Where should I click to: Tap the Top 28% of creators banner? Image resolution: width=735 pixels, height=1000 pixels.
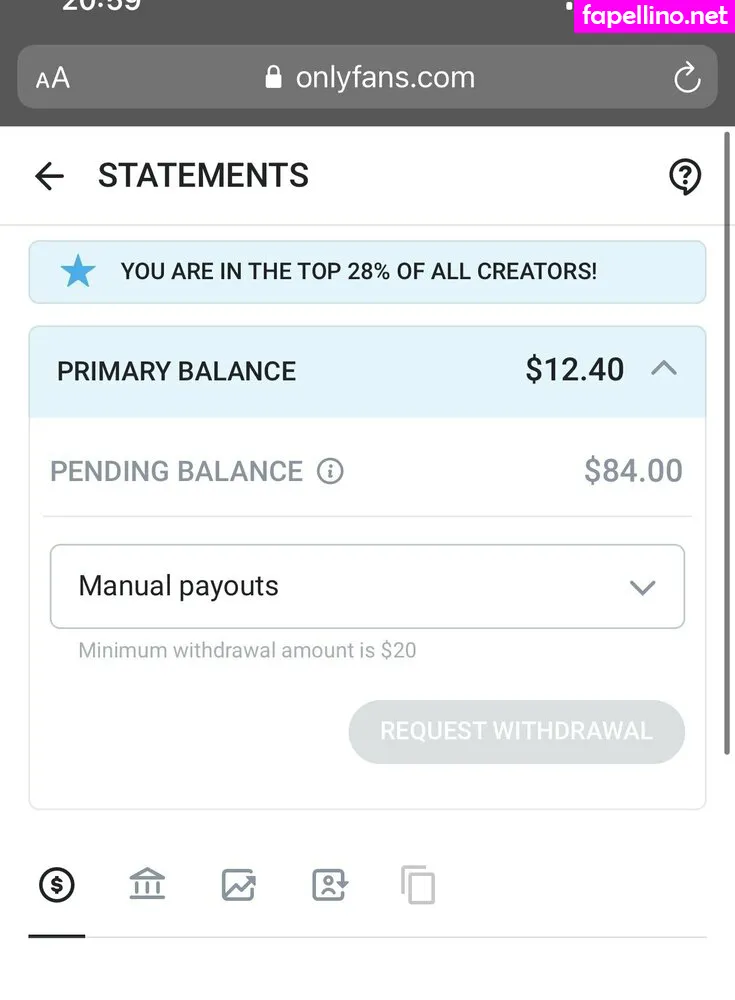[367, 271]
